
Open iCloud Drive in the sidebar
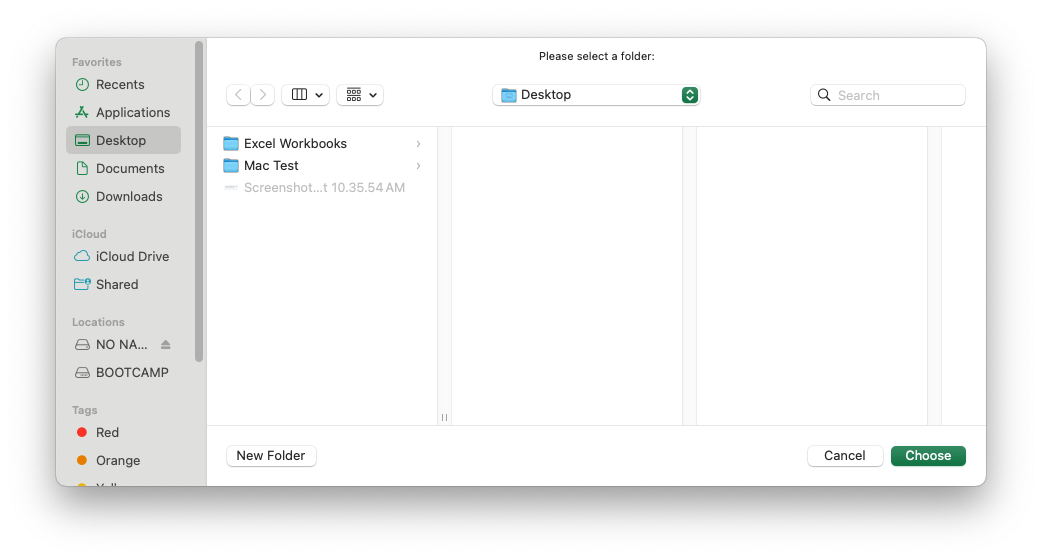coord(132,257)
